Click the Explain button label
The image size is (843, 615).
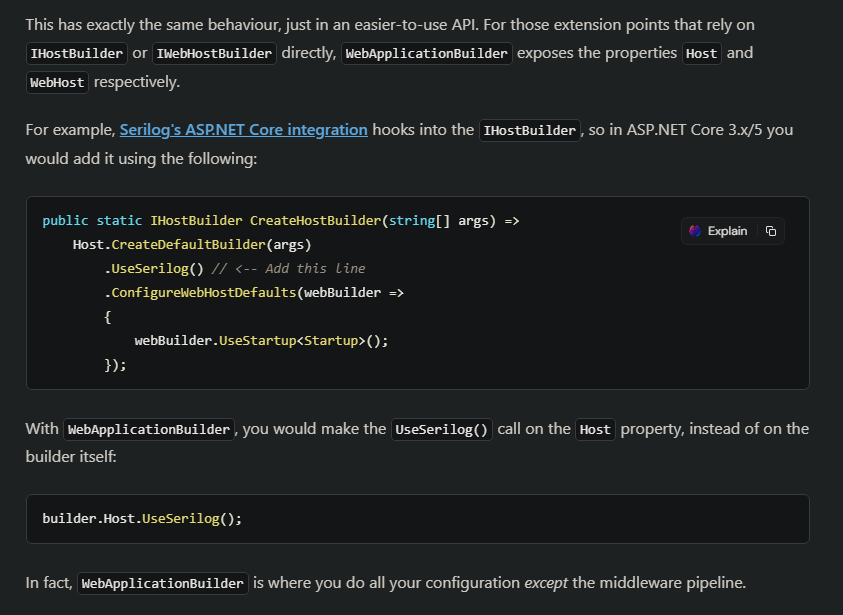point(727,231)
